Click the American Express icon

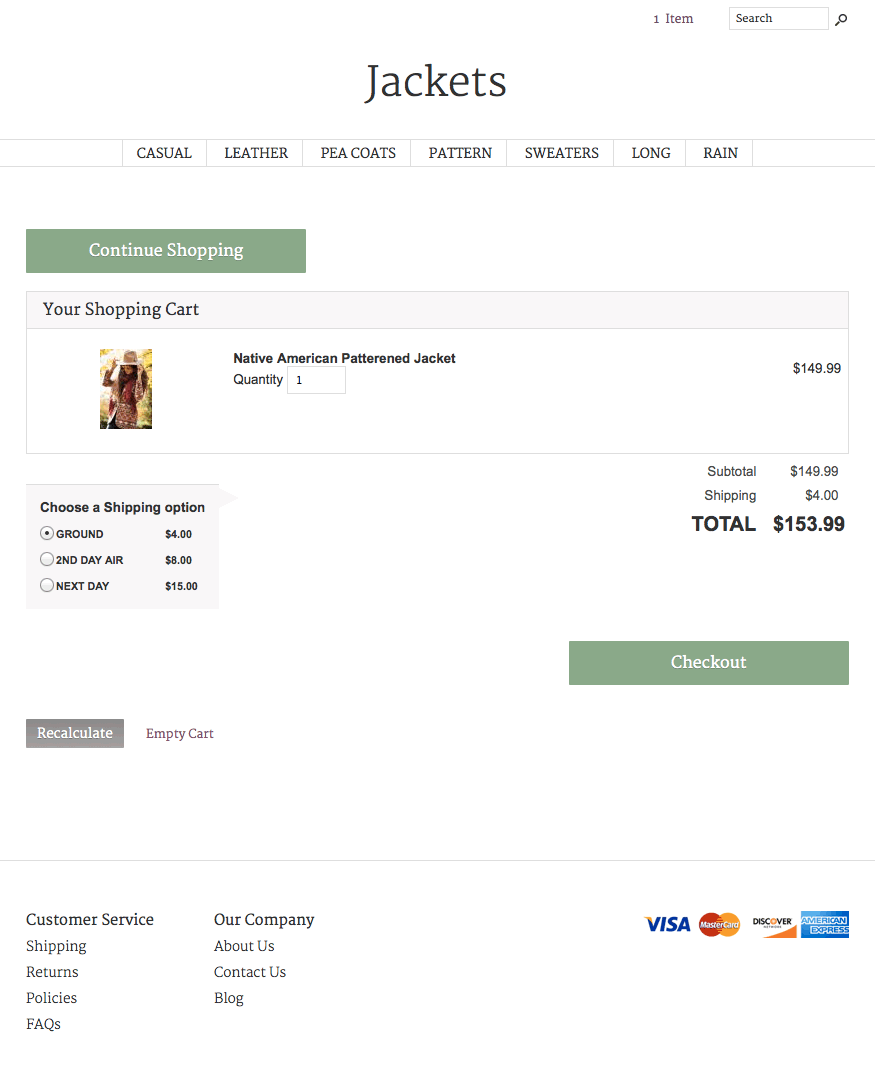point(825,925)
